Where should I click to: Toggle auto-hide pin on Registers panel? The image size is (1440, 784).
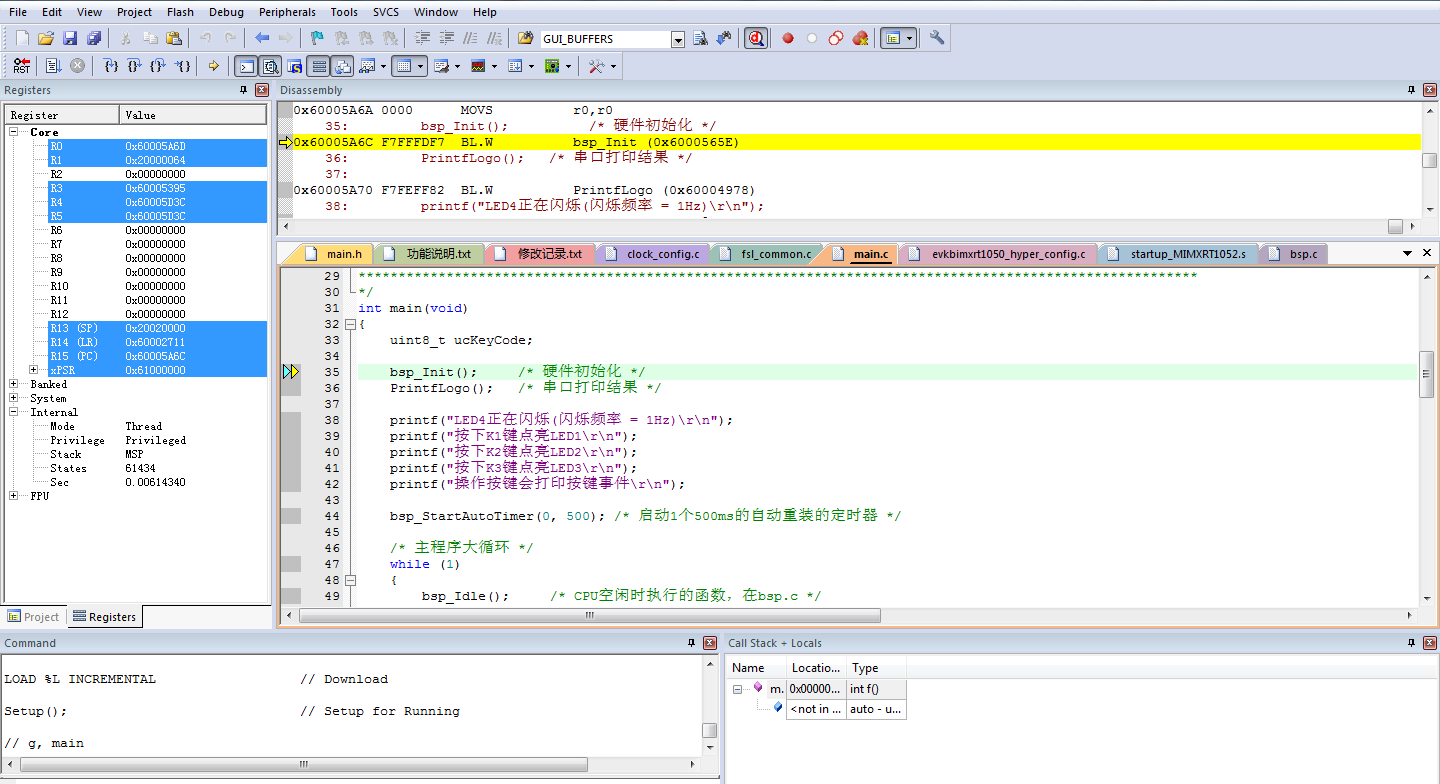tap(244, 90)
